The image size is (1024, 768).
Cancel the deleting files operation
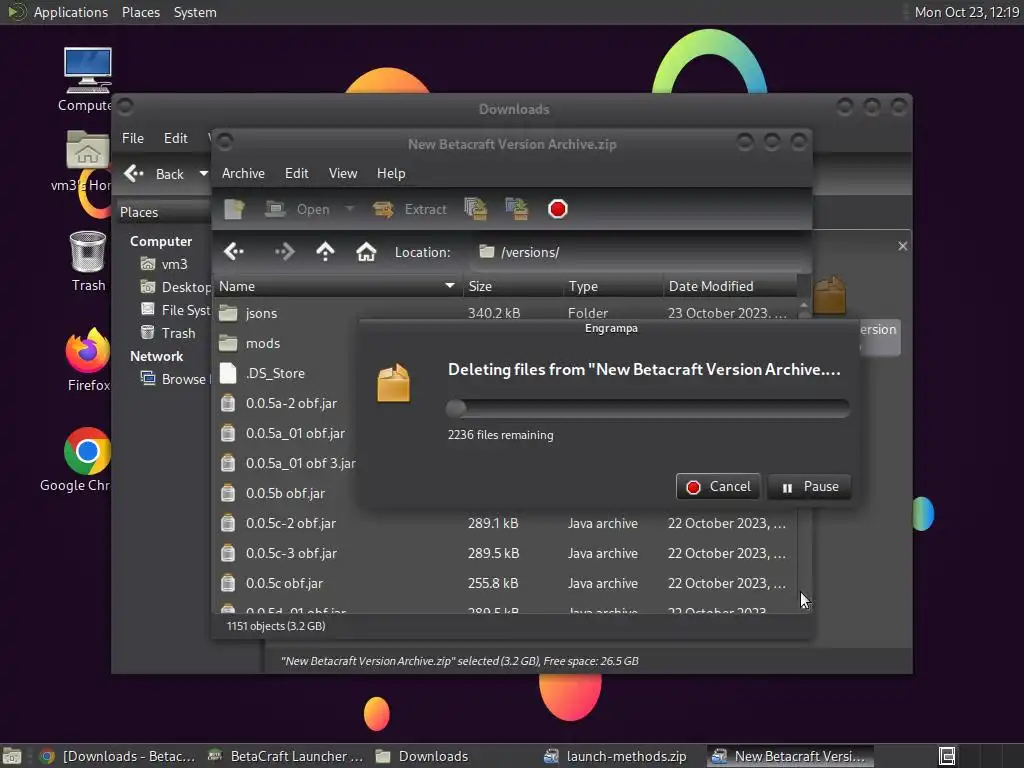[x=718, y=487]
